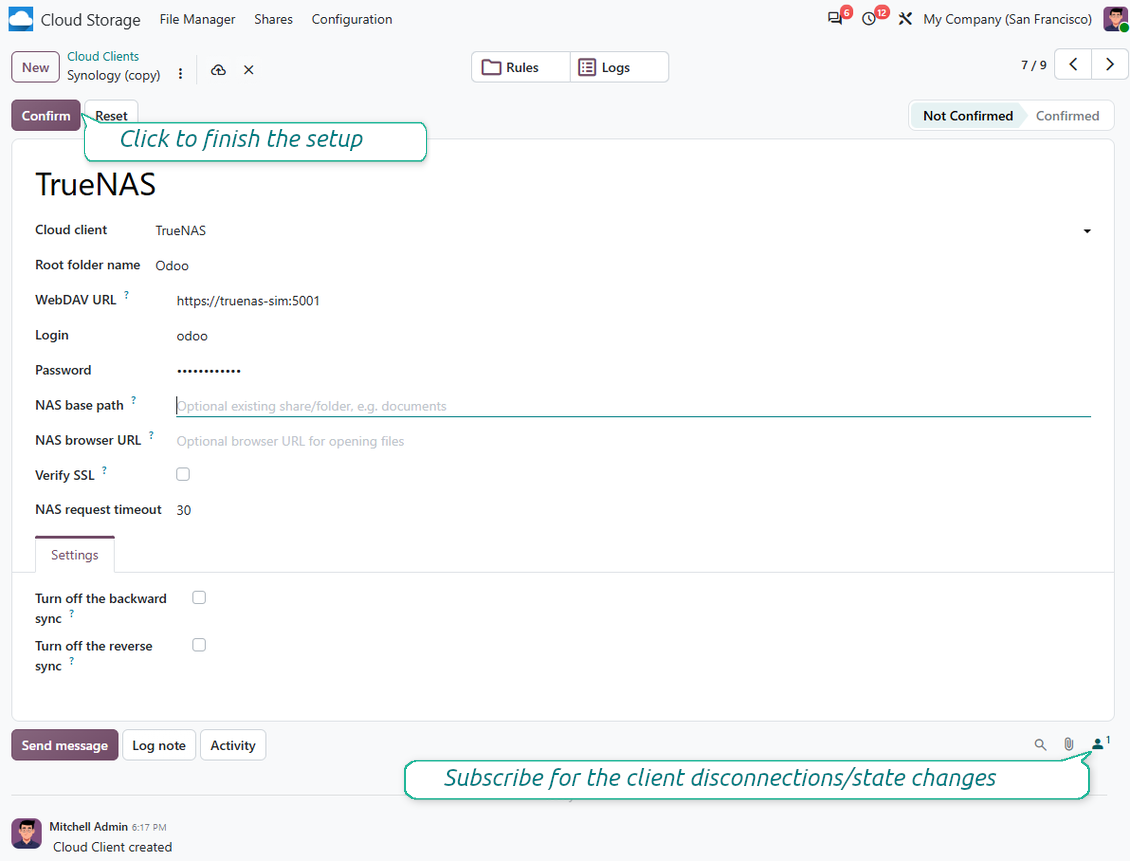Enable the Verify SSL checkbox
The width and height of the screenshot is (1130, 861).
tap(183, 474)
